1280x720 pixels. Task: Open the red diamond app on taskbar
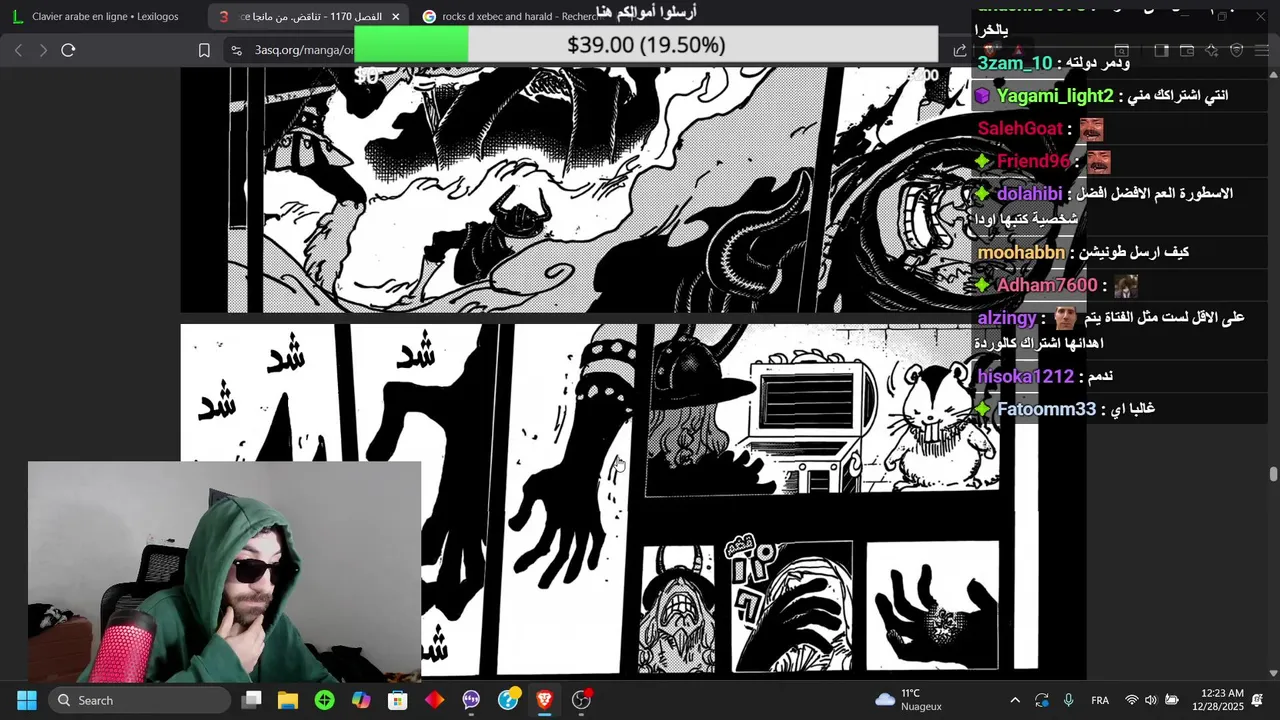coord(434,700)
